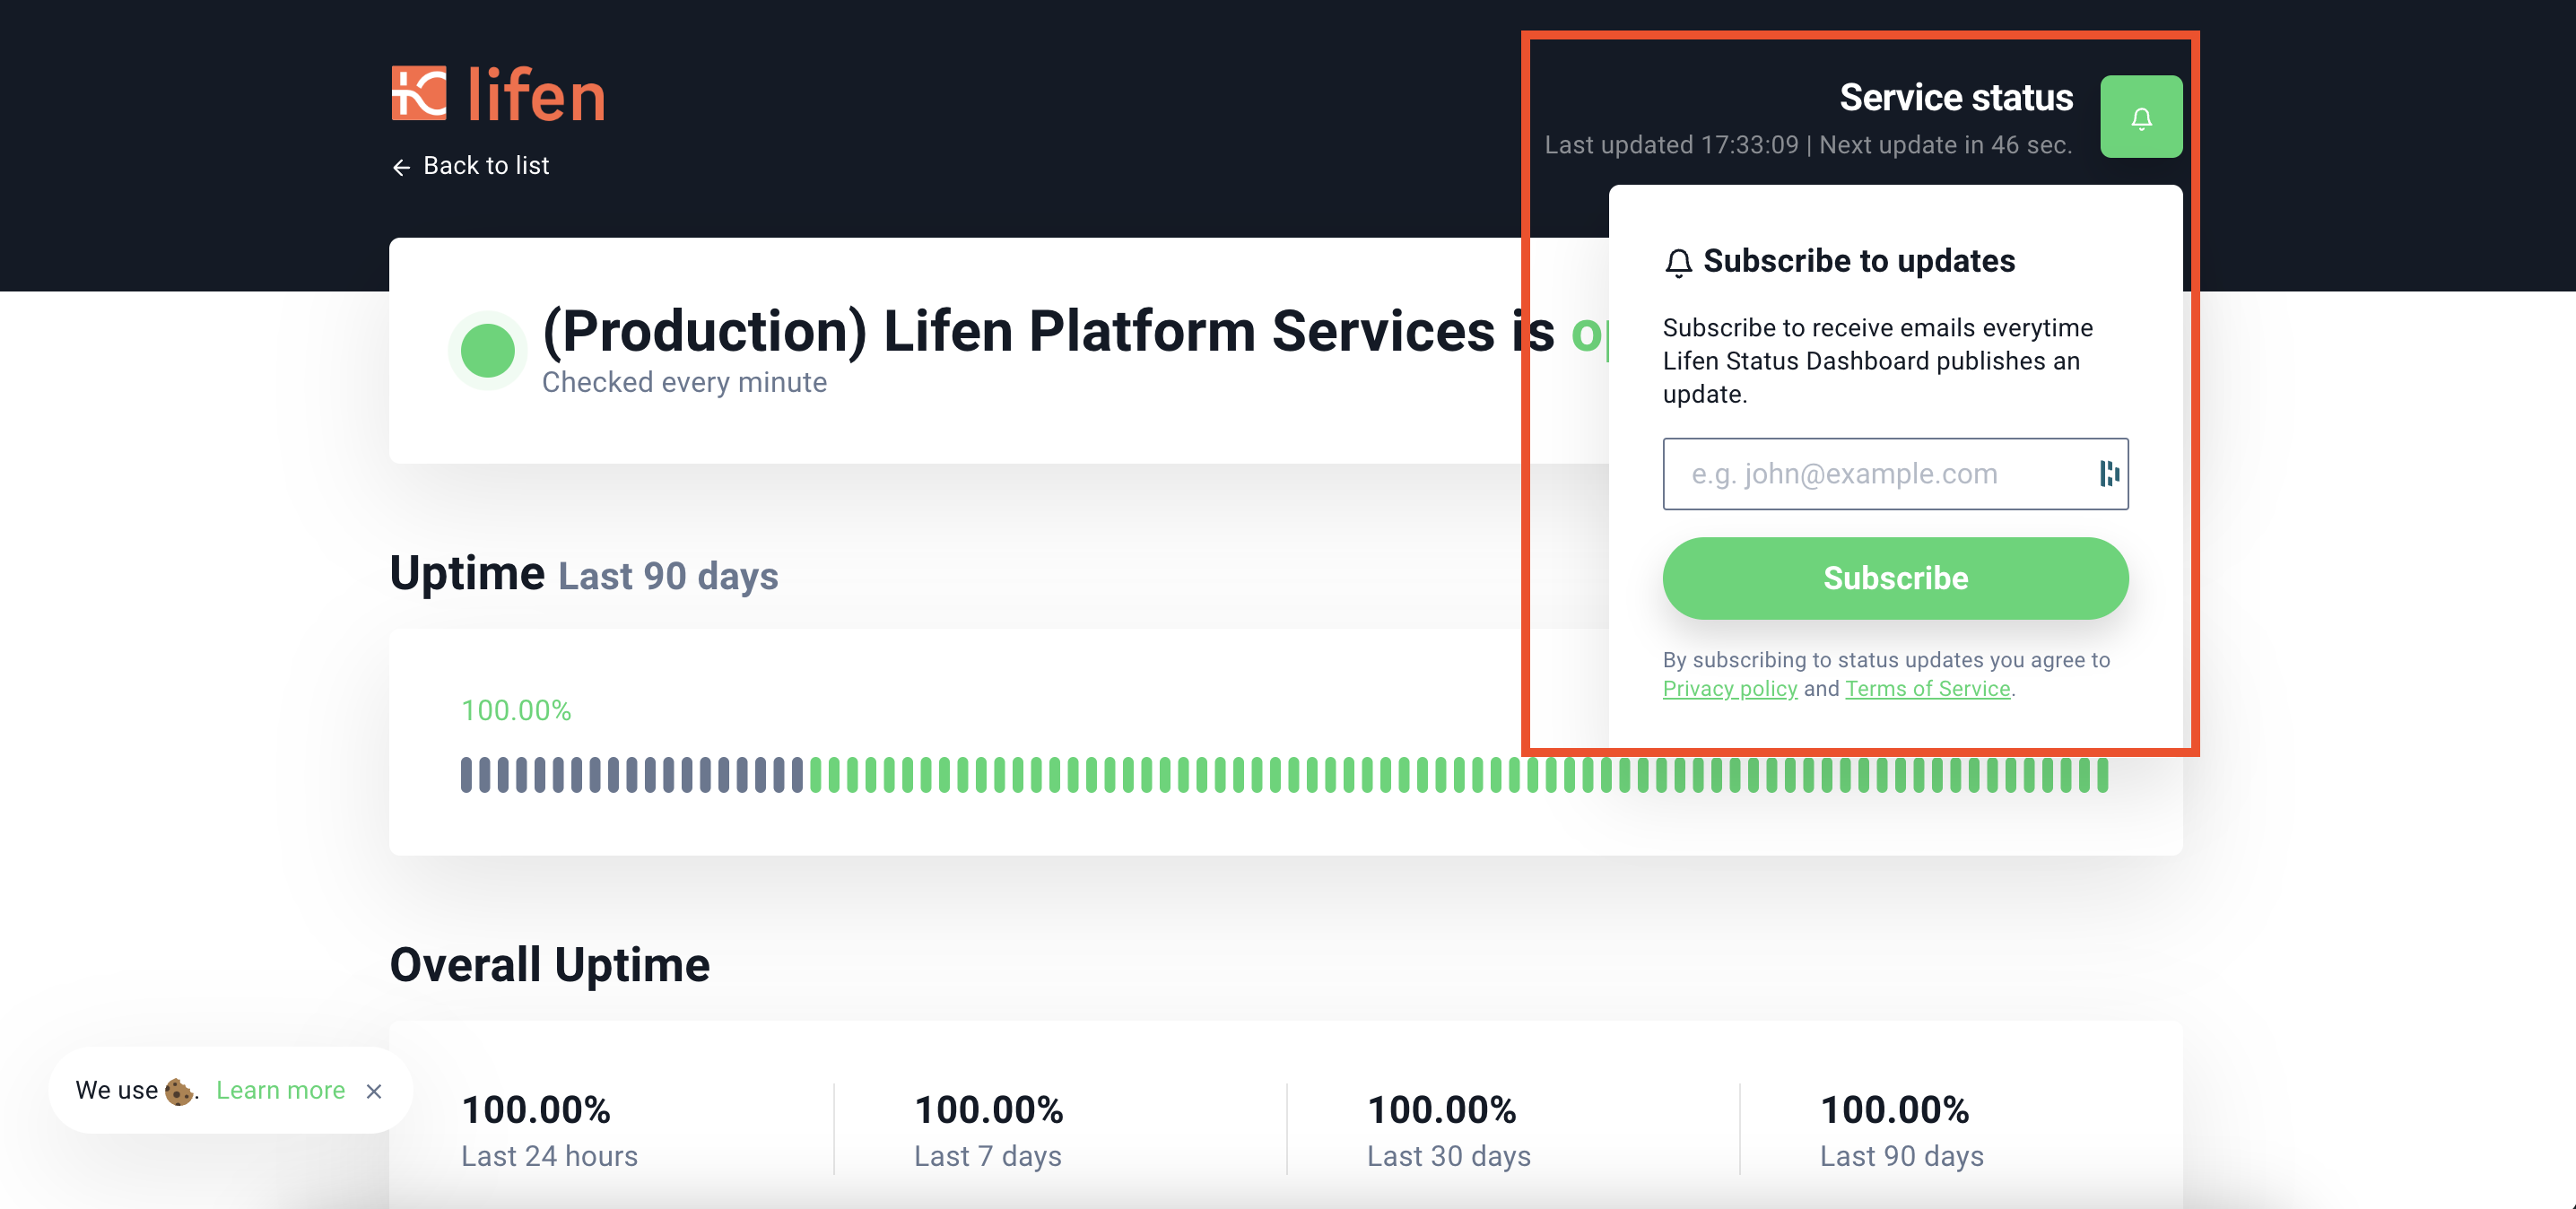Click the Lifen logo
Viewport: 2576px width, 1209px height.
tap(498, 95)
